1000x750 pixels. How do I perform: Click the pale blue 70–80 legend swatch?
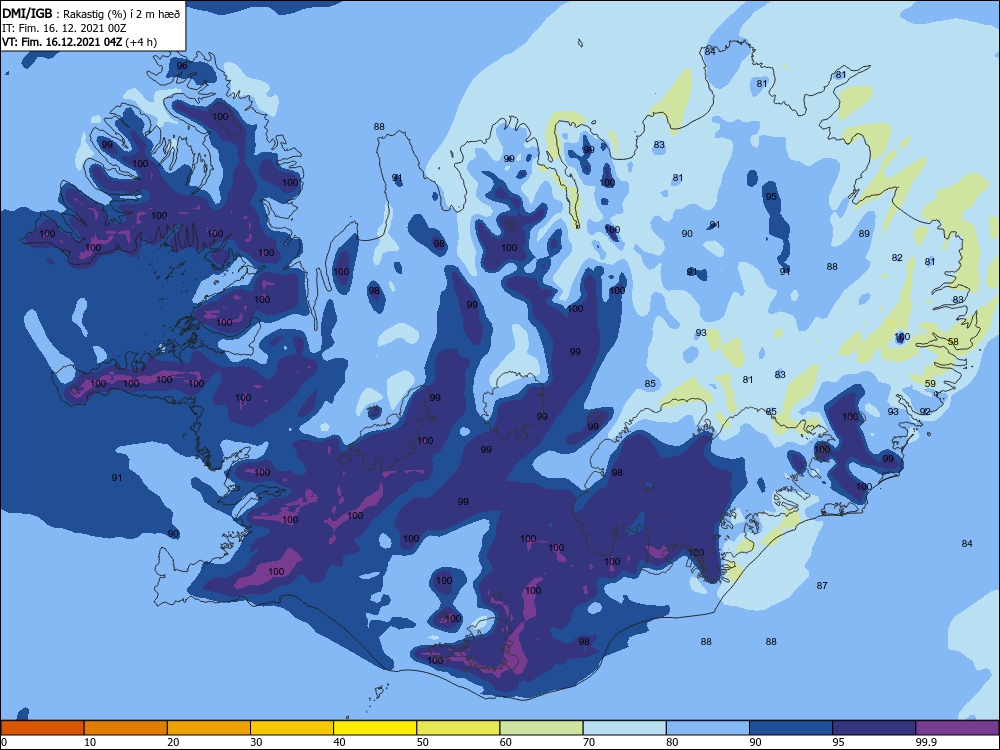624,728
